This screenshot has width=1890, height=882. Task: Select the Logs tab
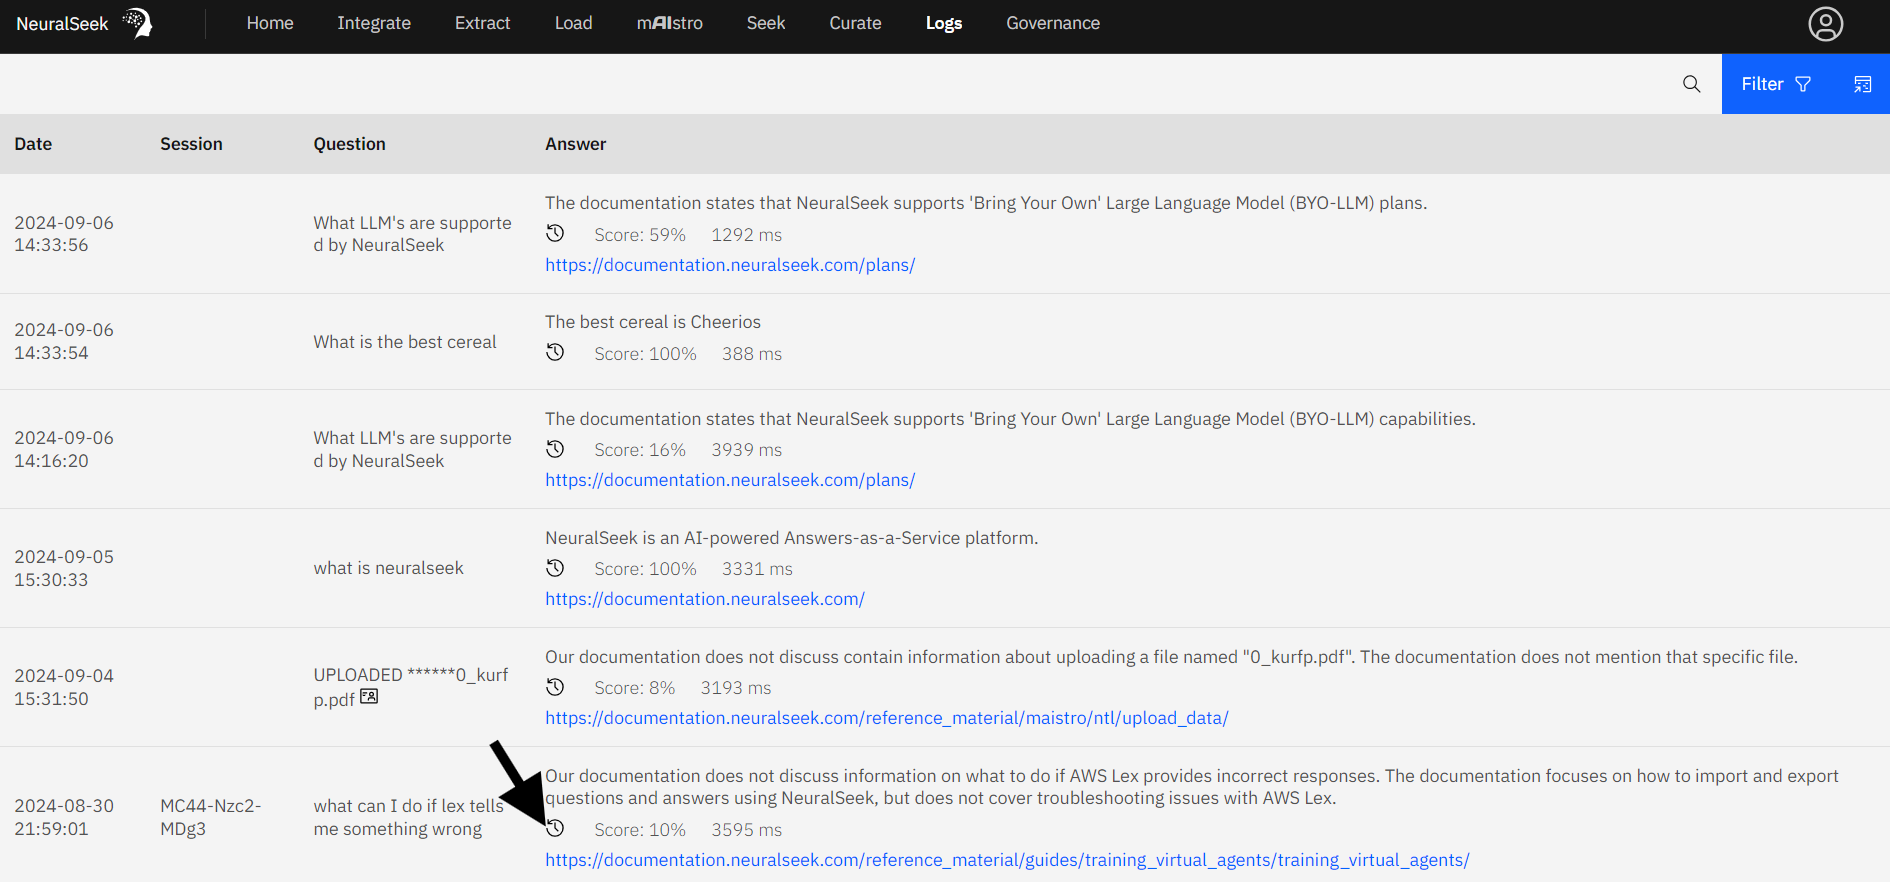point(944,23)
